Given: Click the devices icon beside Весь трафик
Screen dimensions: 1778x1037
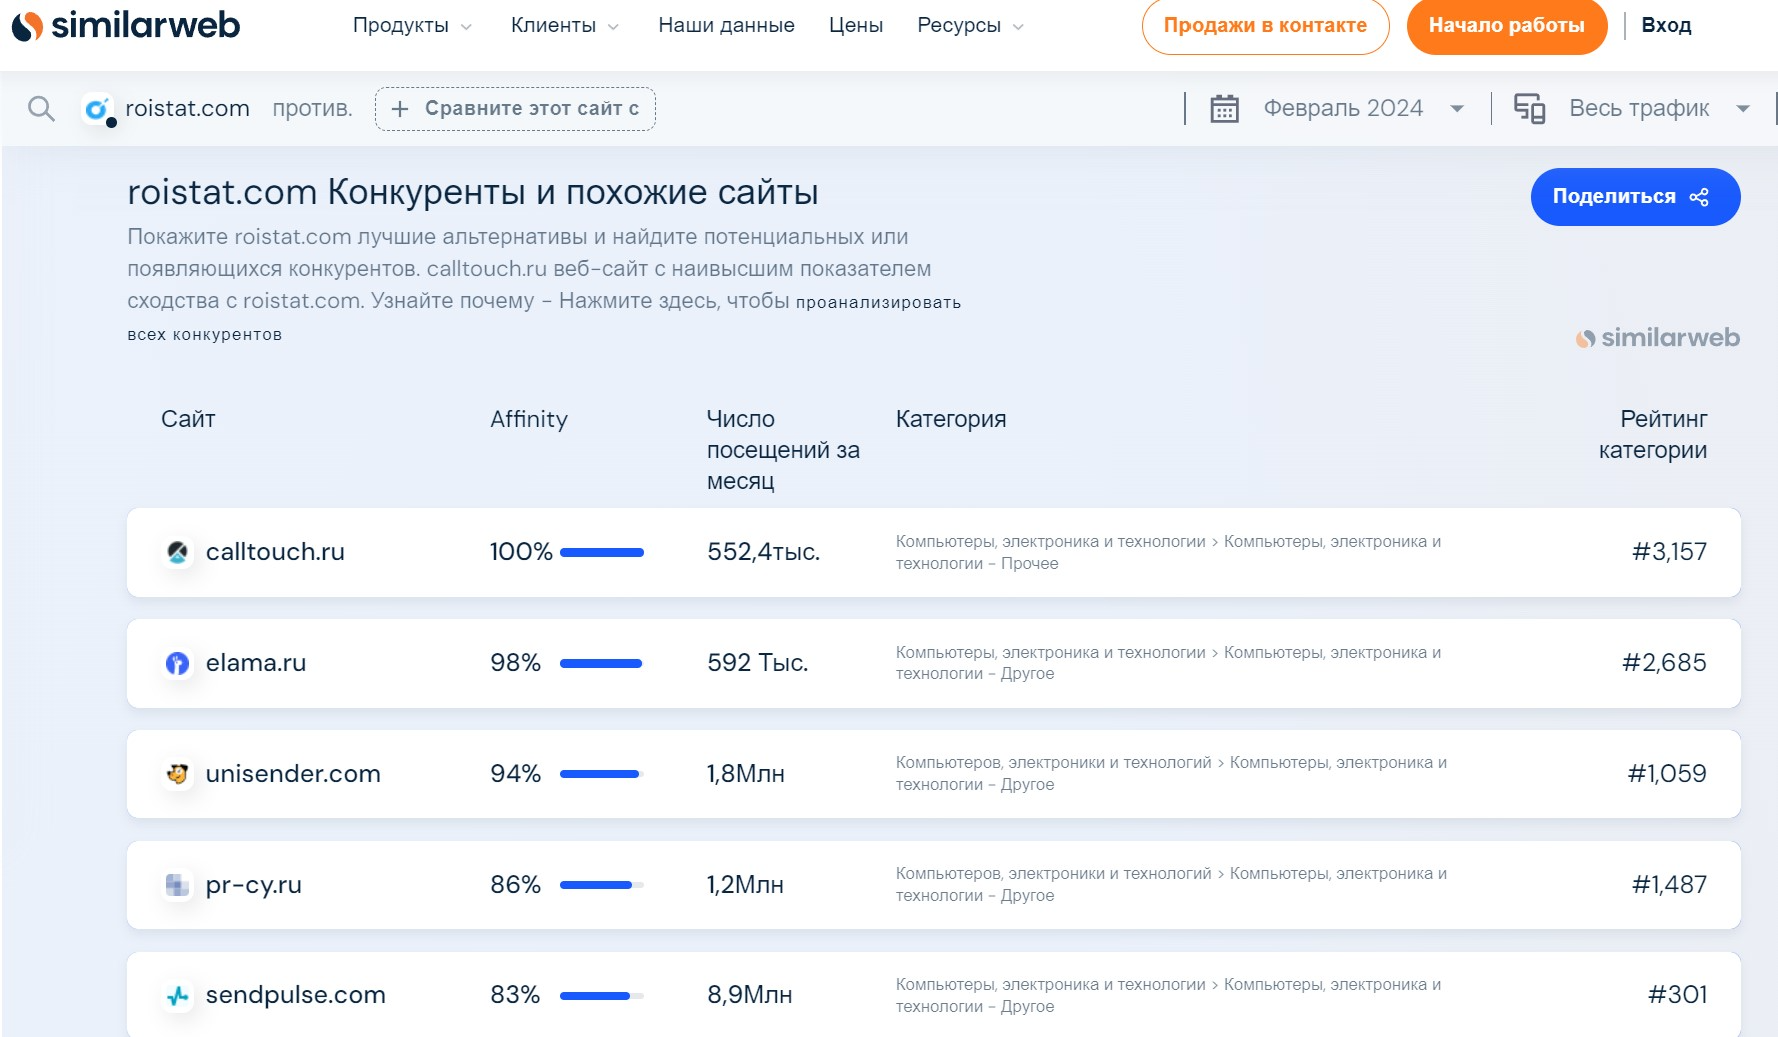Looking at the screenshot, I should click(1529, 108).
